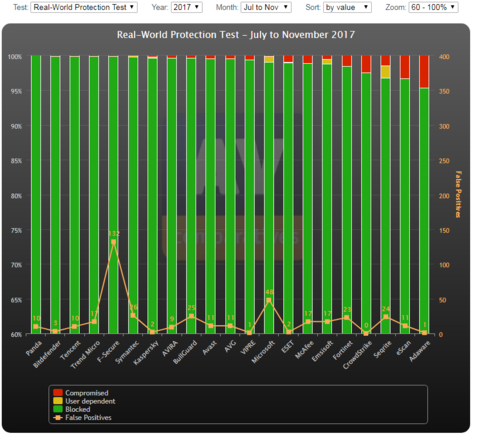Open the Sort by value dropdown
This screenshot has width=500, height=434.
pos(347,7)
